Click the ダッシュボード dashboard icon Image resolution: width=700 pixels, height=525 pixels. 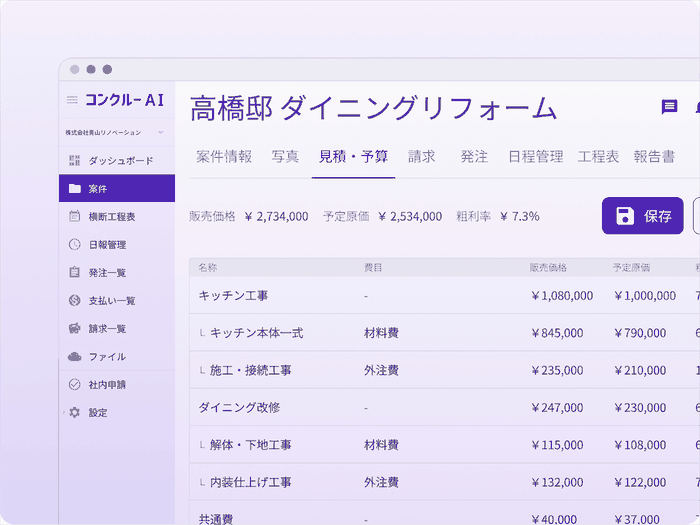coord(74,160)
